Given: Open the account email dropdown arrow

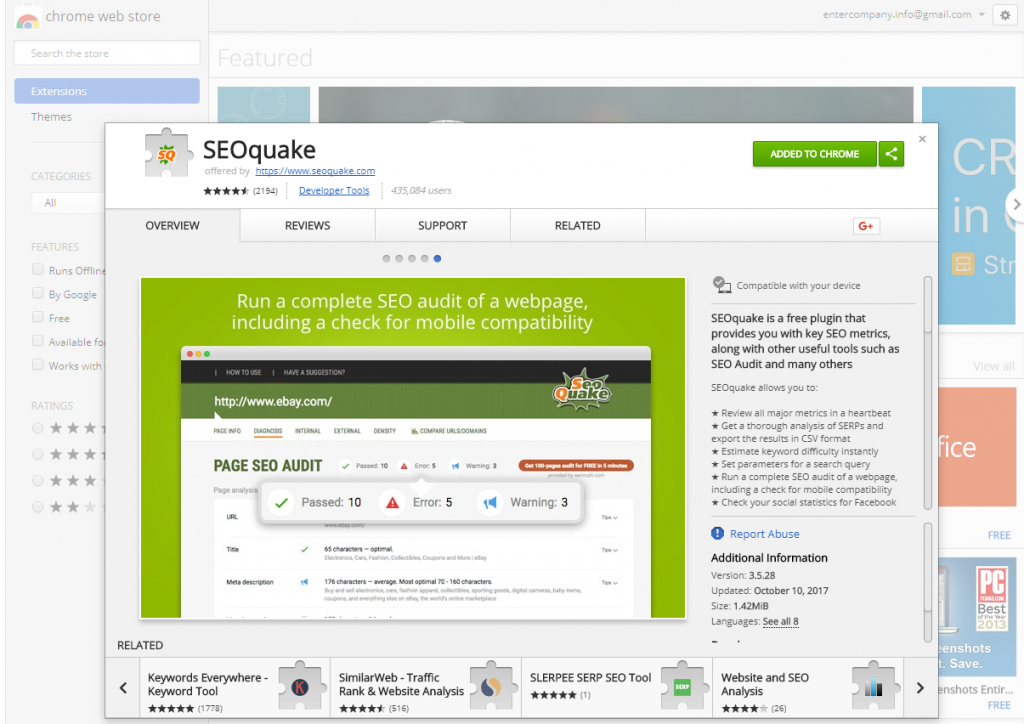Looking at the screenshot, I should 981,14.
